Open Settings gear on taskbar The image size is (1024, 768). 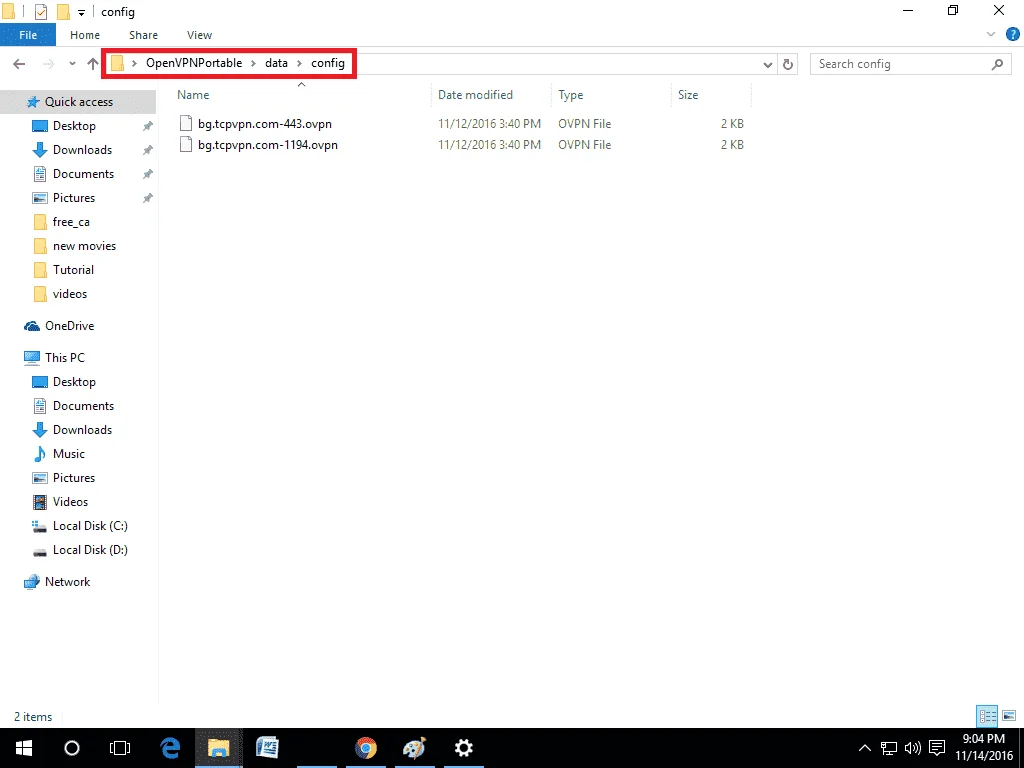point(464,748)
